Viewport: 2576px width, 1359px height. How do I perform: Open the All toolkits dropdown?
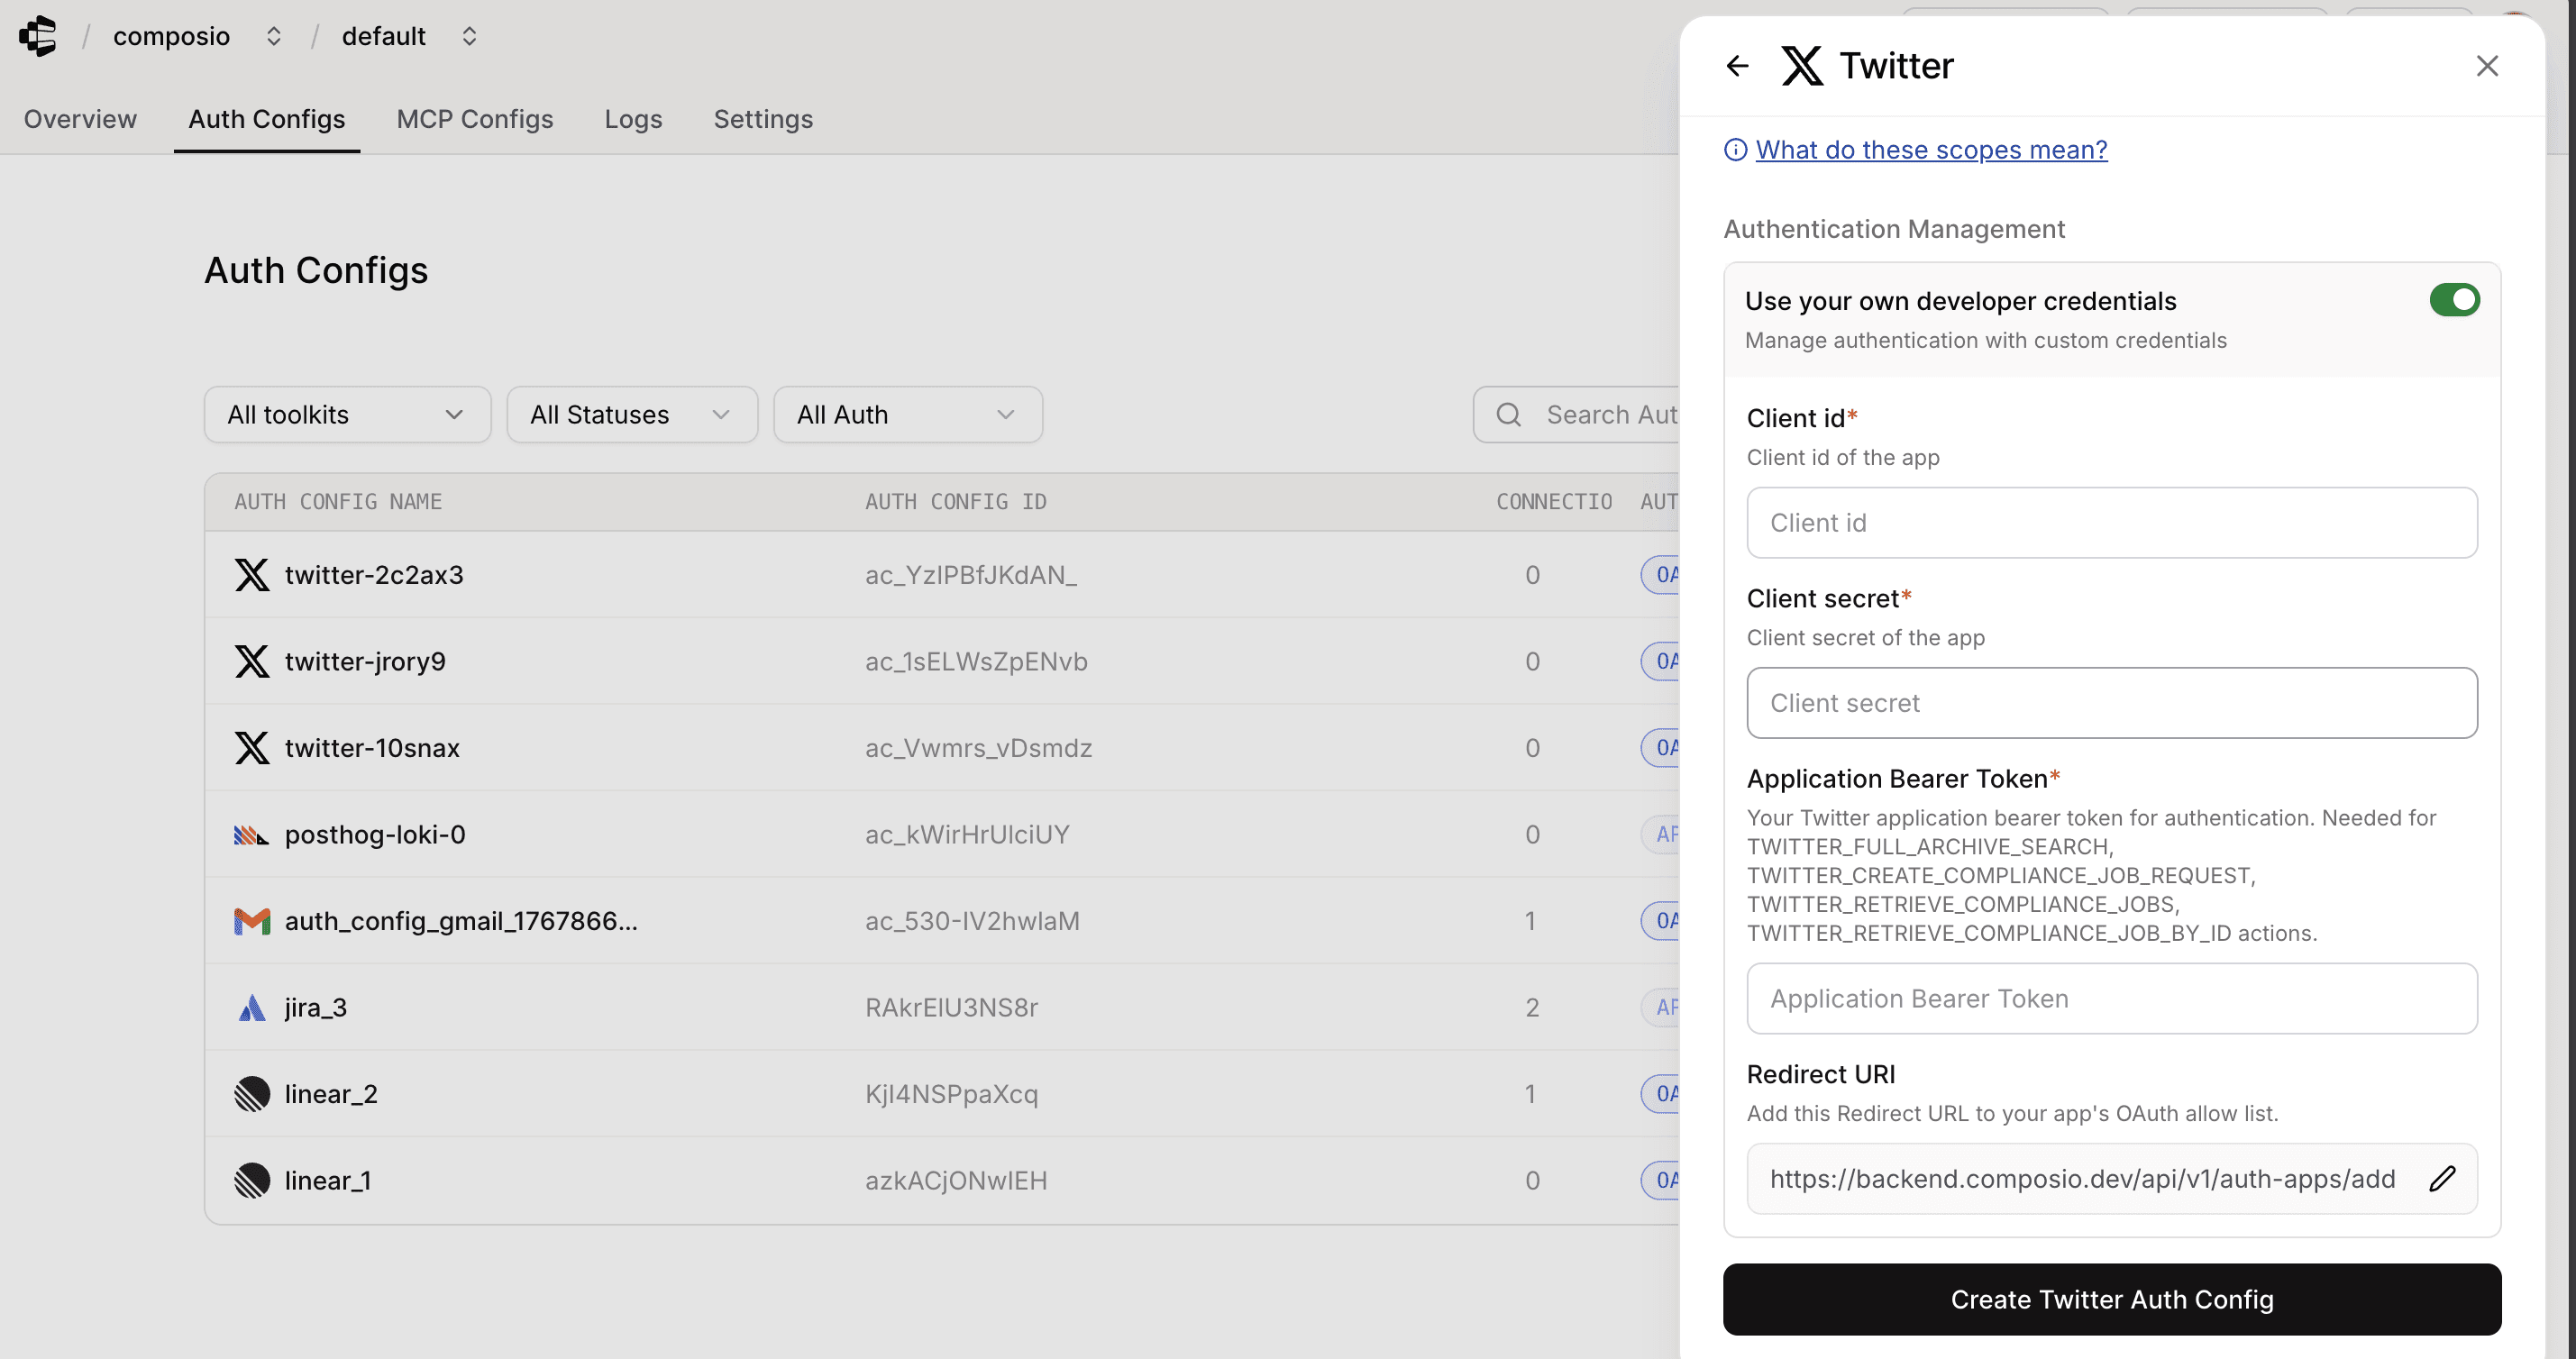click(x=347, y=415)
